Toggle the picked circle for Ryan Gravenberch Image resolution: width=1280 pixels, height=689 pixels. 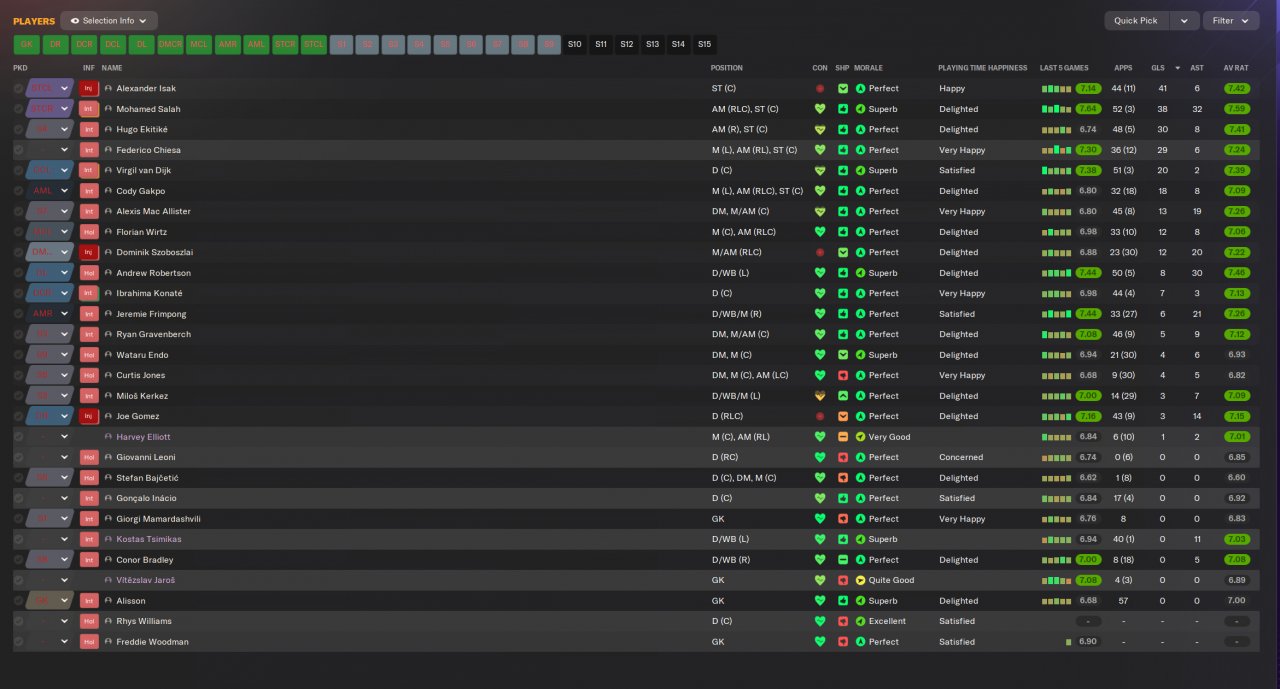tap(18, 334)
